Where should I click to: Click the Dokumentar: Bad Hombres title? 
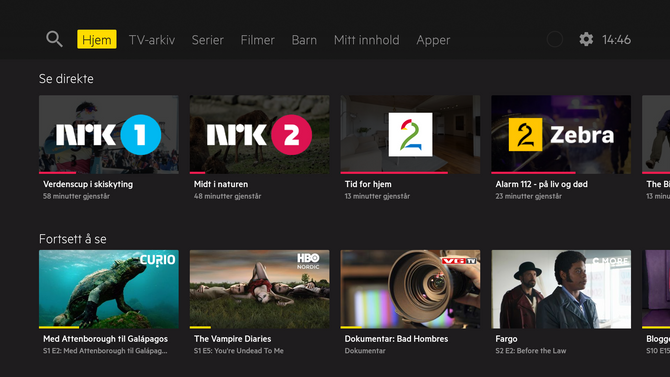pyautogui.click(x=397, y=339)
